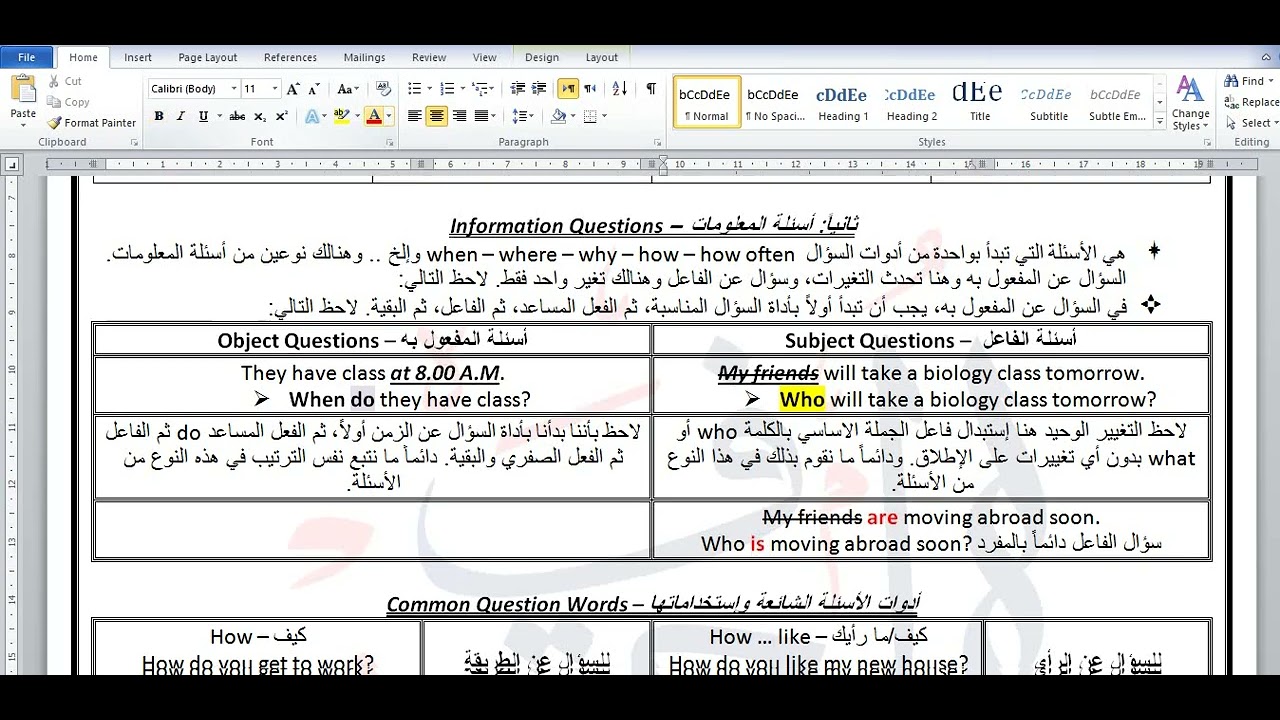This screenshot has width=1280, height=720.
Task: Apply Heading 2 style
Action: (911, 103)
